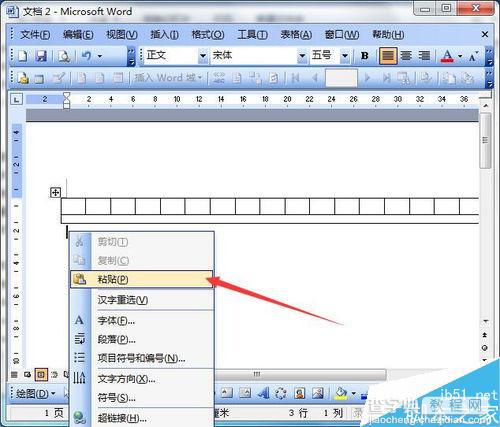Open the 五号 font size dropdown
The height and width of the screenshot is (427, 500).
coord(345,56)
